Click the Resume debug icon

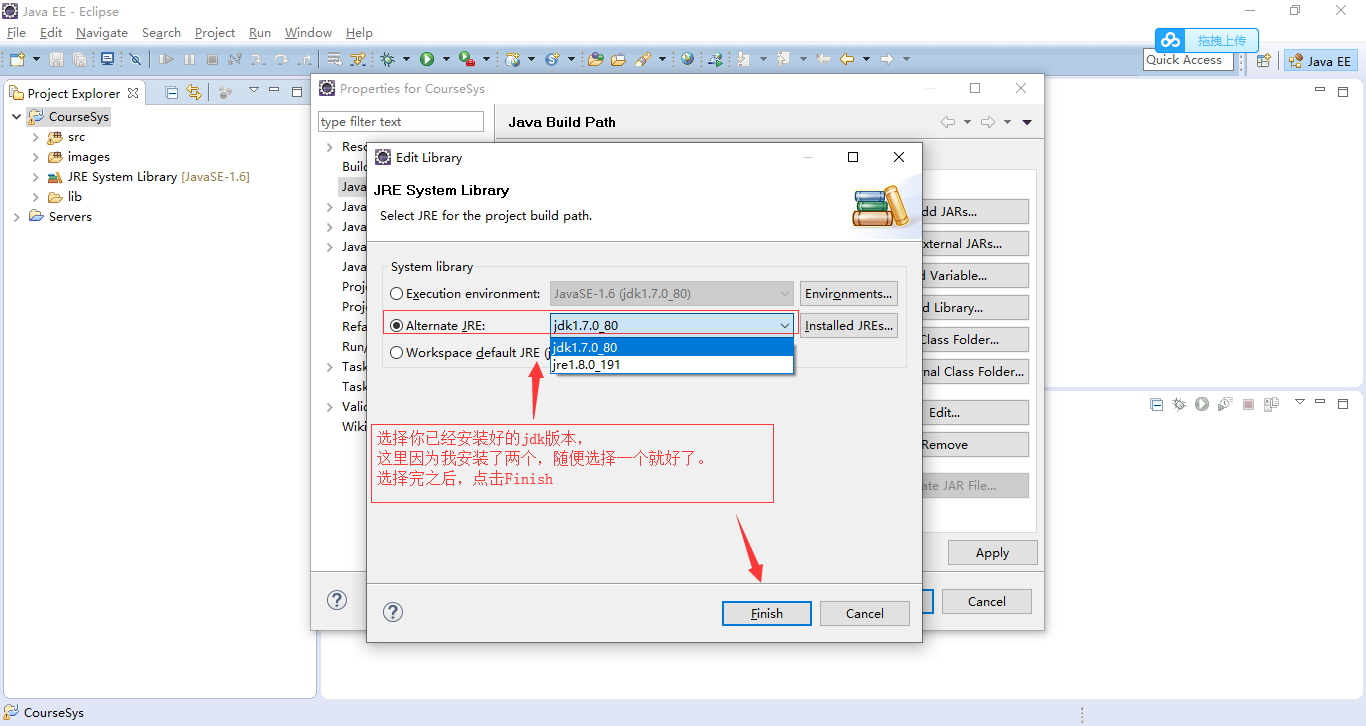(166, 59)
